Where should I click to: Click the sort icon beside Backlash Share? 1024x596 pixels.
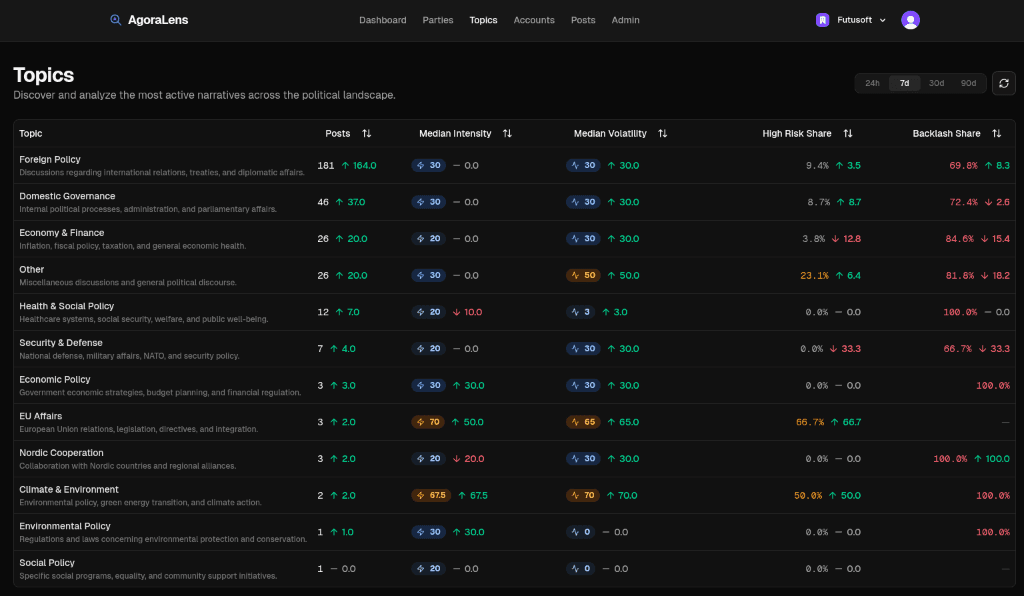point(996,132)
